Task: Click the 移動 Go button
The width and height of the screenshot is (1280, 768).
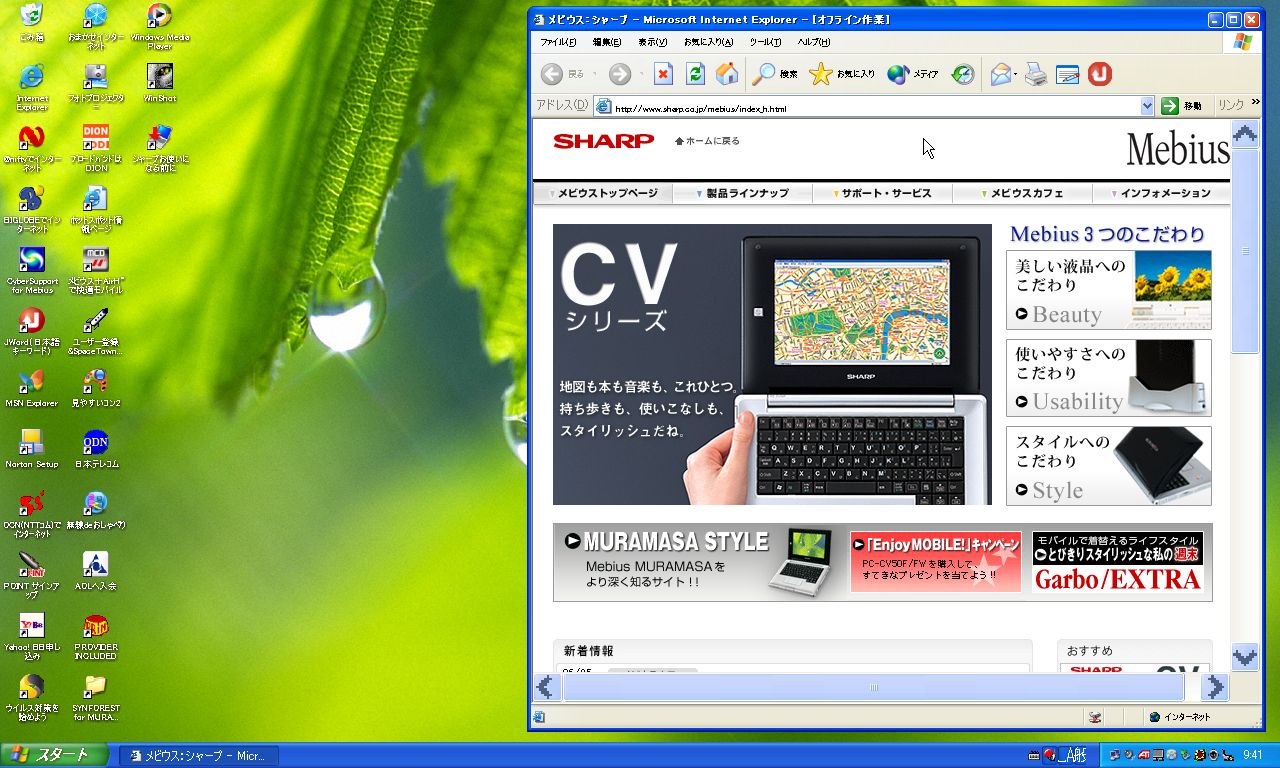Action: pyautogui.click(x=1182, y=106)
